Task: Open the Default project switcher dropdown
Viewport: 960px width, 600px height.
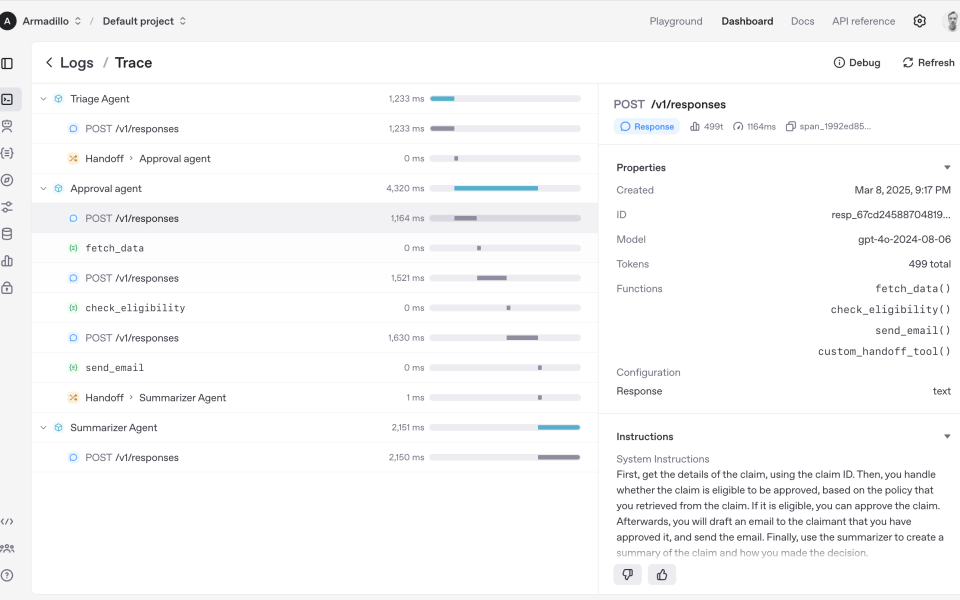Action: pos(144,21)
